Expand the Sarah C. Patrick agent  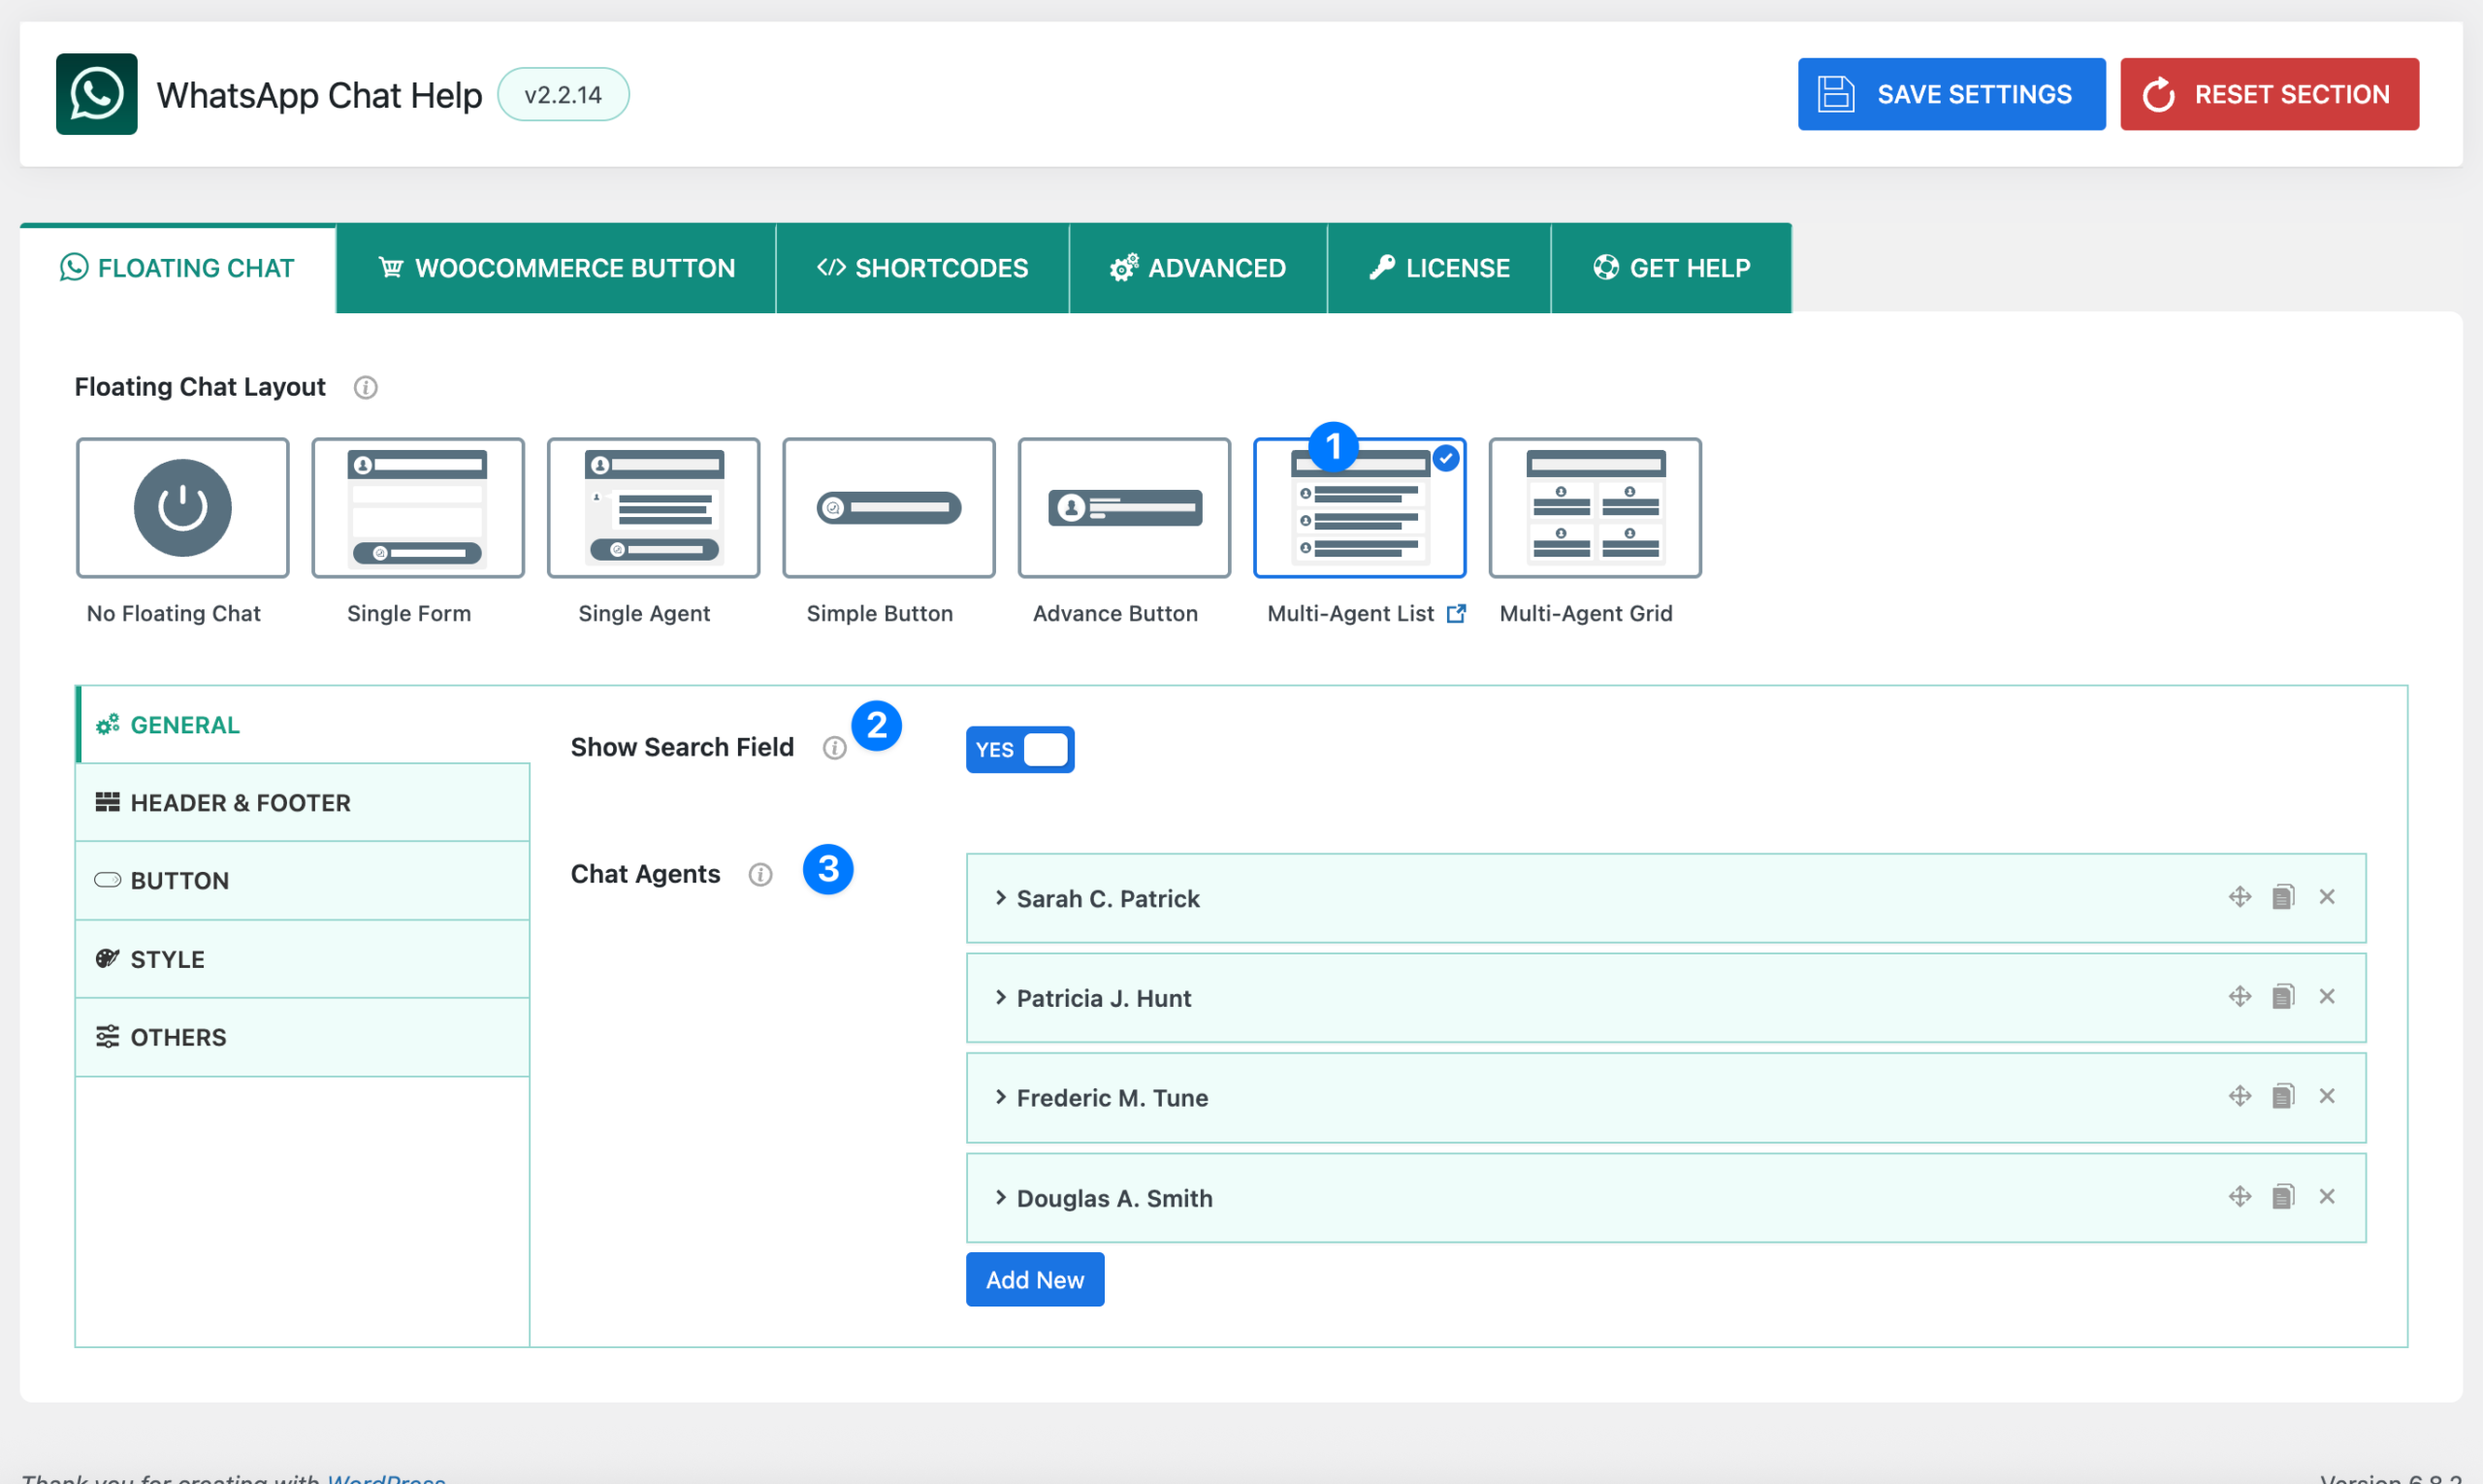pos(1107,899)
